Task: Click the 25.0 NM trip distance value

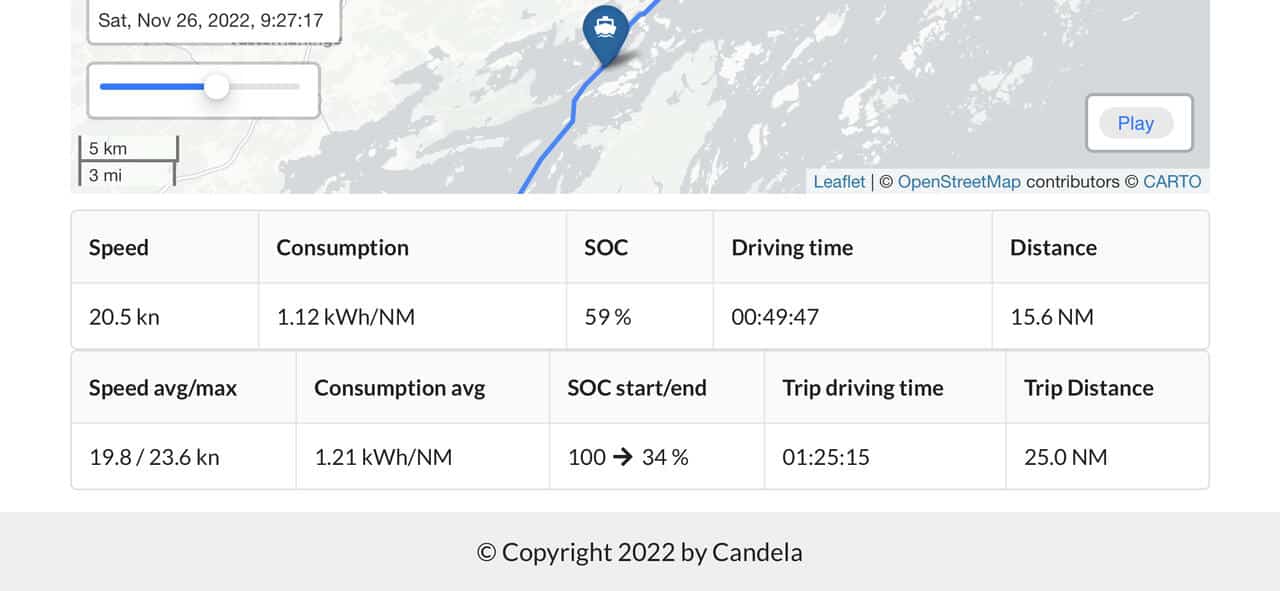Action: point(1066,457)
